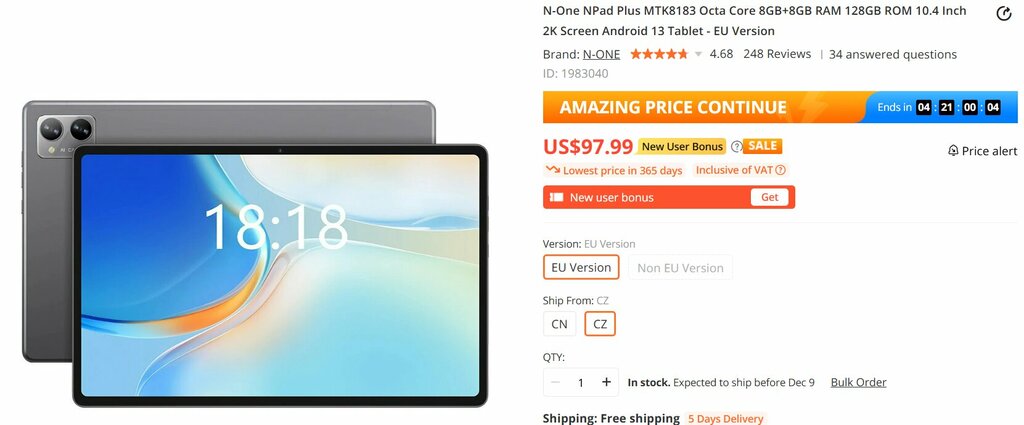Click the lowest price trend arrow icon
This screenshot has width=1024, height=425.
[553, 170]
